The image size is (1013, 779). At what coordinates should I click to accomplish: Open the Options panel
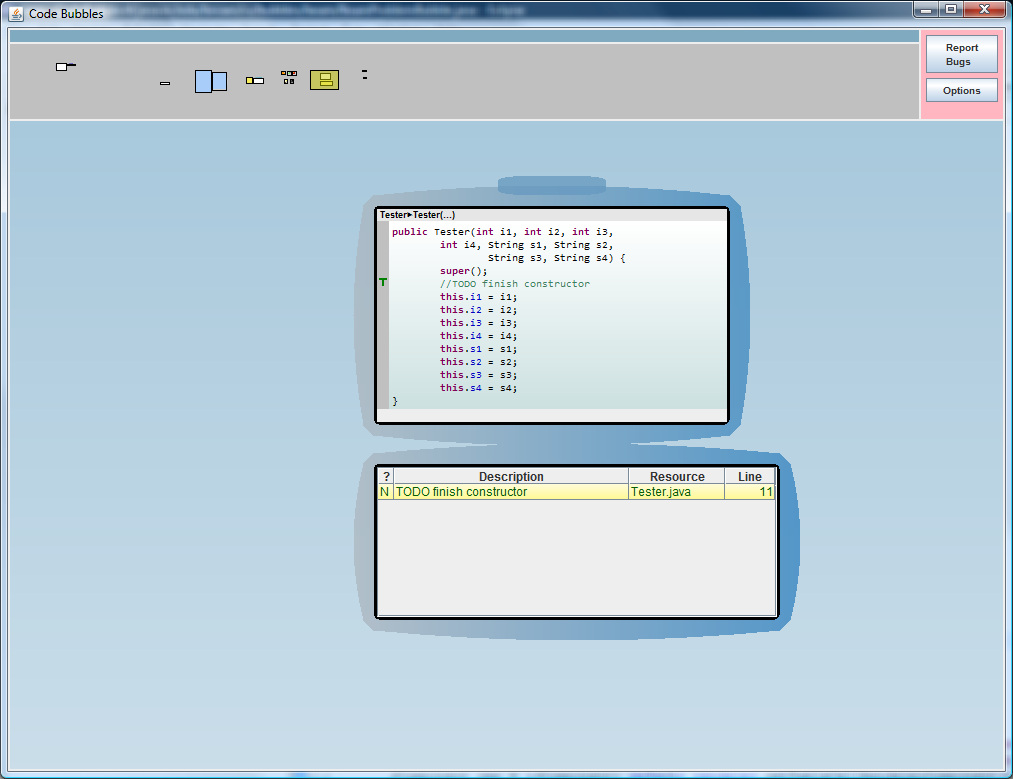961,91
